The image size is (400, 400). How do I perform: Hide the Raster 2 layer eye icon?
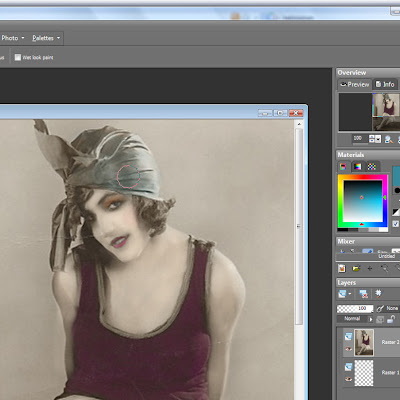click(348, 349)
